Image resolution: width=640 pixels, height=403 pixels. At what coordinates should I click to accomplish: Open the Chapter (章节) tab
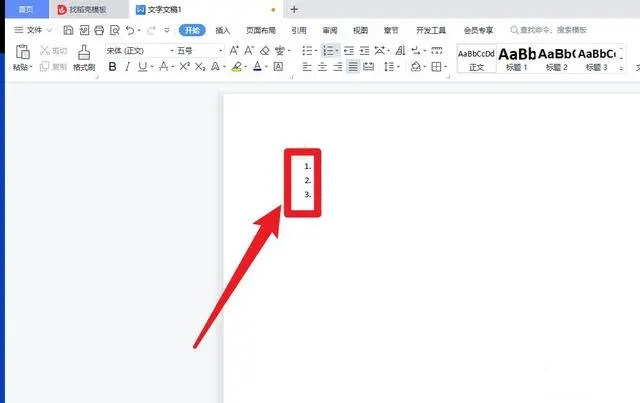(x=391, y=30)
